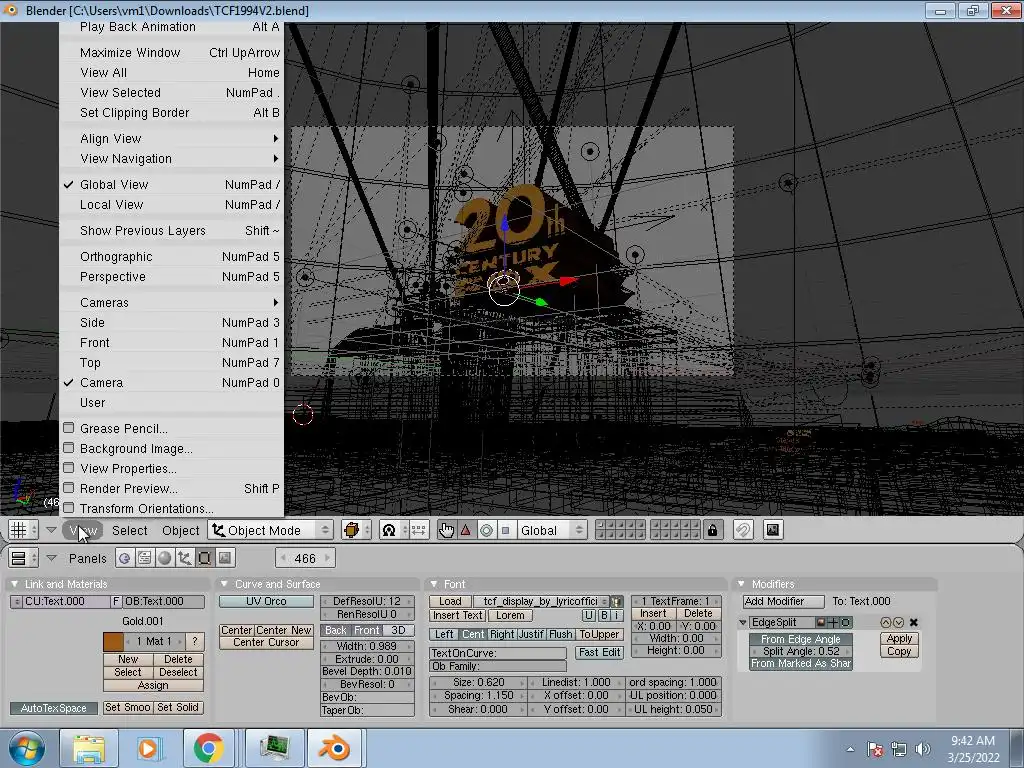Select the rotate manipulator circle icon
The image size is (1024, 768).
(487, 530)
